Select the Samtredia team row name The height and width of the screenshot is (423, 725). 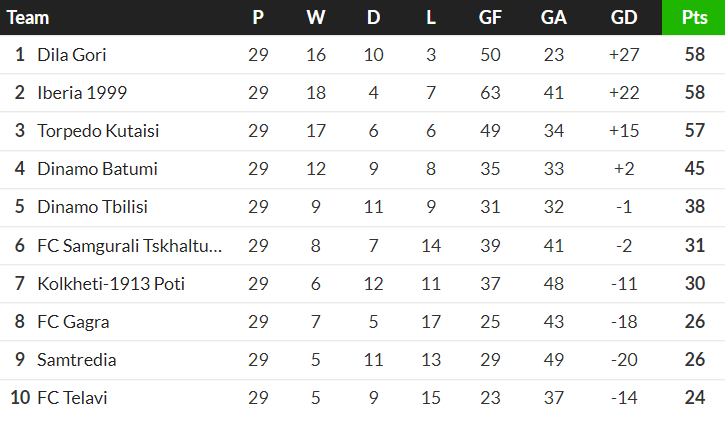77,360
